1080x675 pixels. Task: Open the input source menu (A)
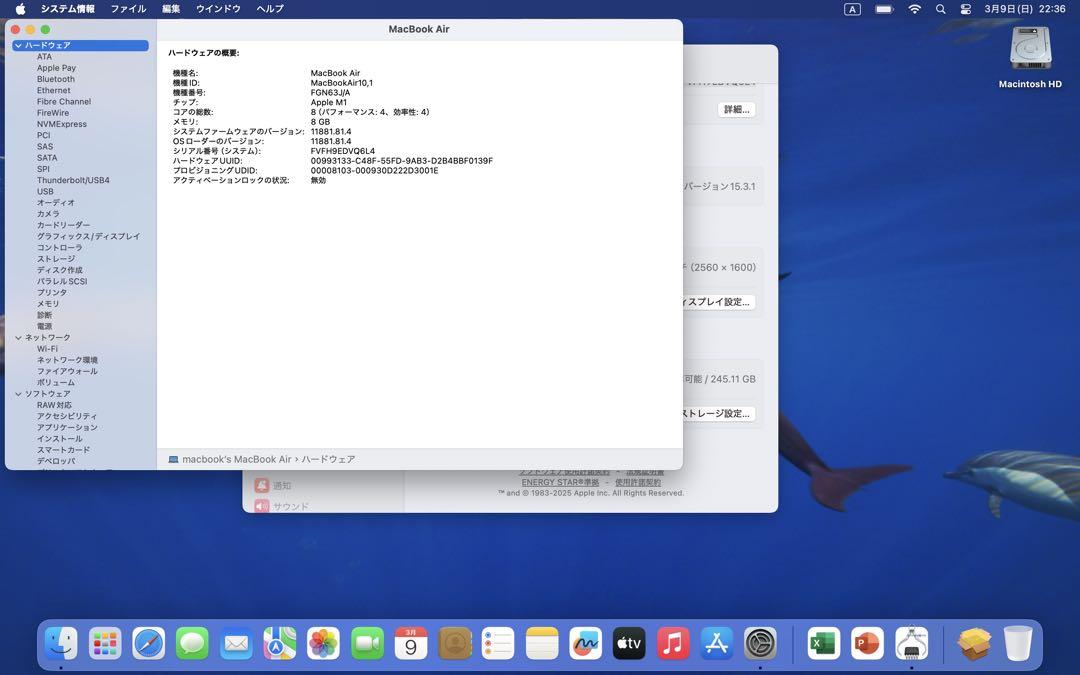point(852,9)
